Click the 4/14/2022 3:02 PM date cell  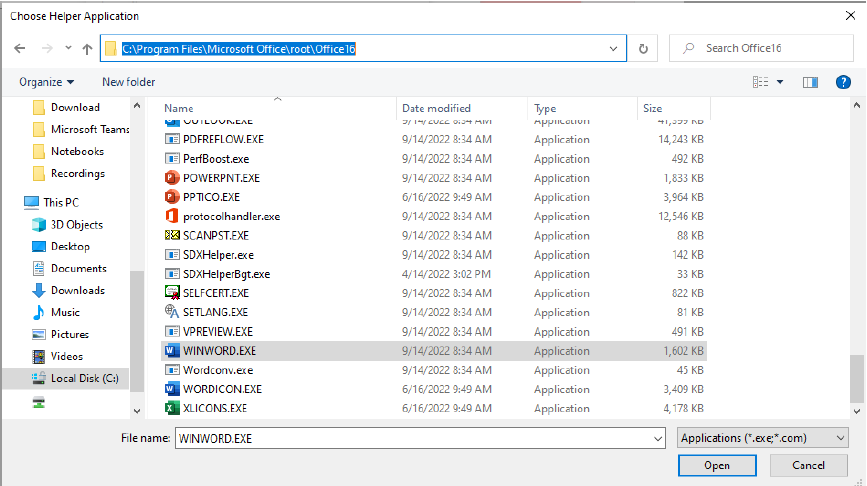[446, 274]
